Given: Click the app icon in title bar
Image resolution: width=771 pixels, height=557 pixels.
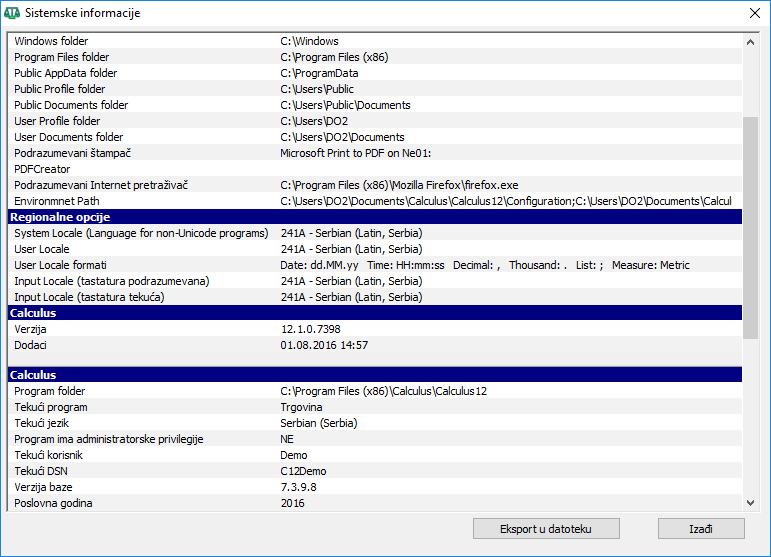Looking at the screenshot, I should 12,13.
